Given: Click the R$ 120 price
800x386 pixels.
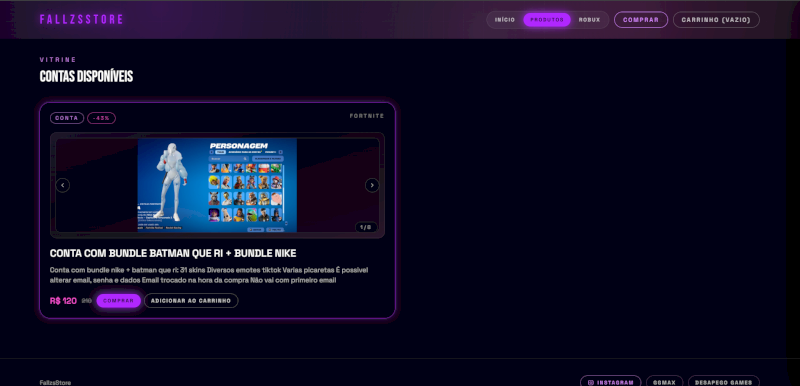Looking at the screenshot, I should click(x=63, y=301).
